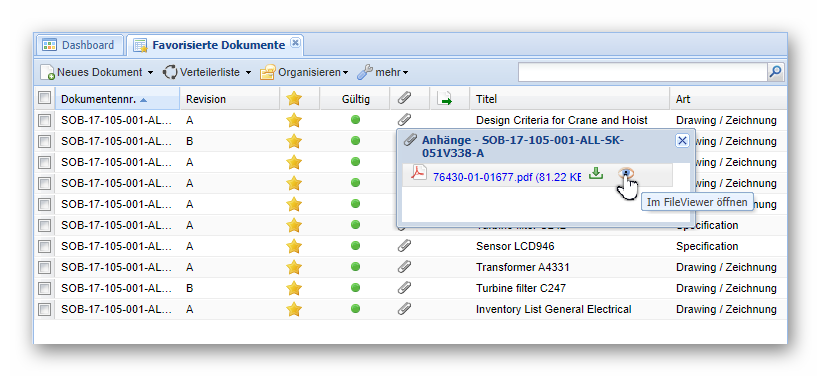This screenshot has height=376, width=820.
Task: Open the Verteilerliste dropdown
Action: pos(207,72)
